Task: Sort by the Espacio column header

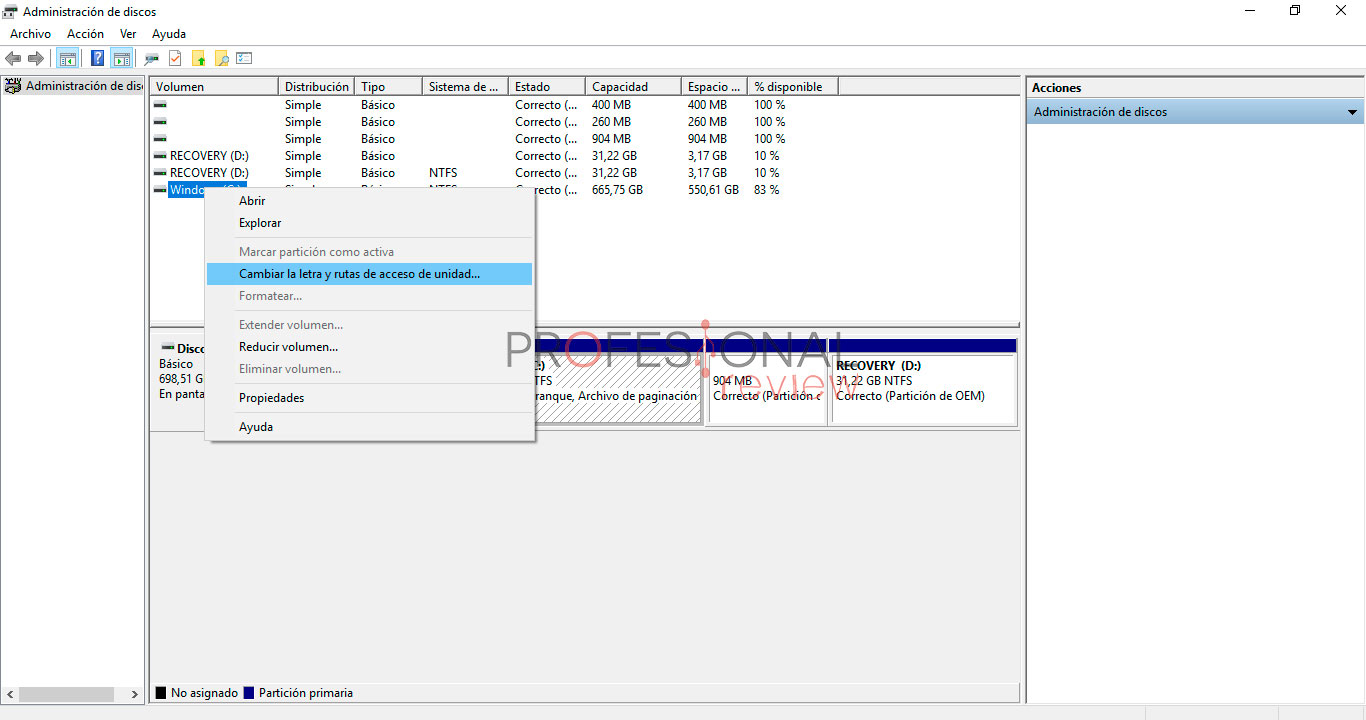Action: coord(715,87)
